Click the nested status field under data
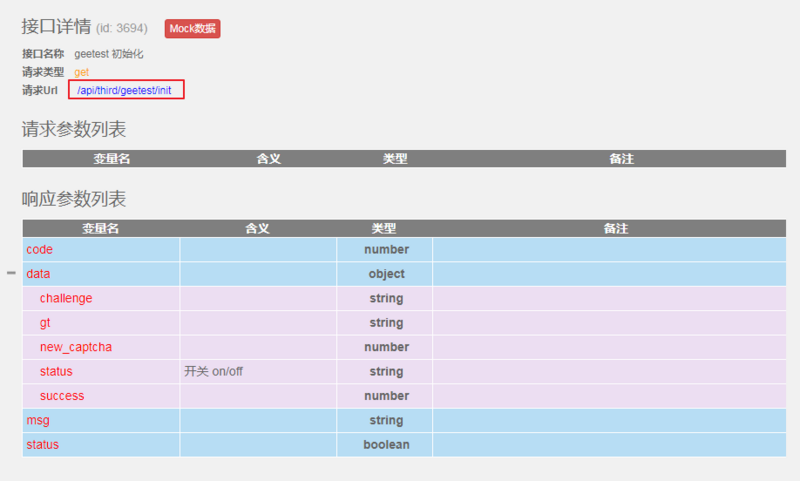This screenshot has width=800, height=481. (56, 371)
